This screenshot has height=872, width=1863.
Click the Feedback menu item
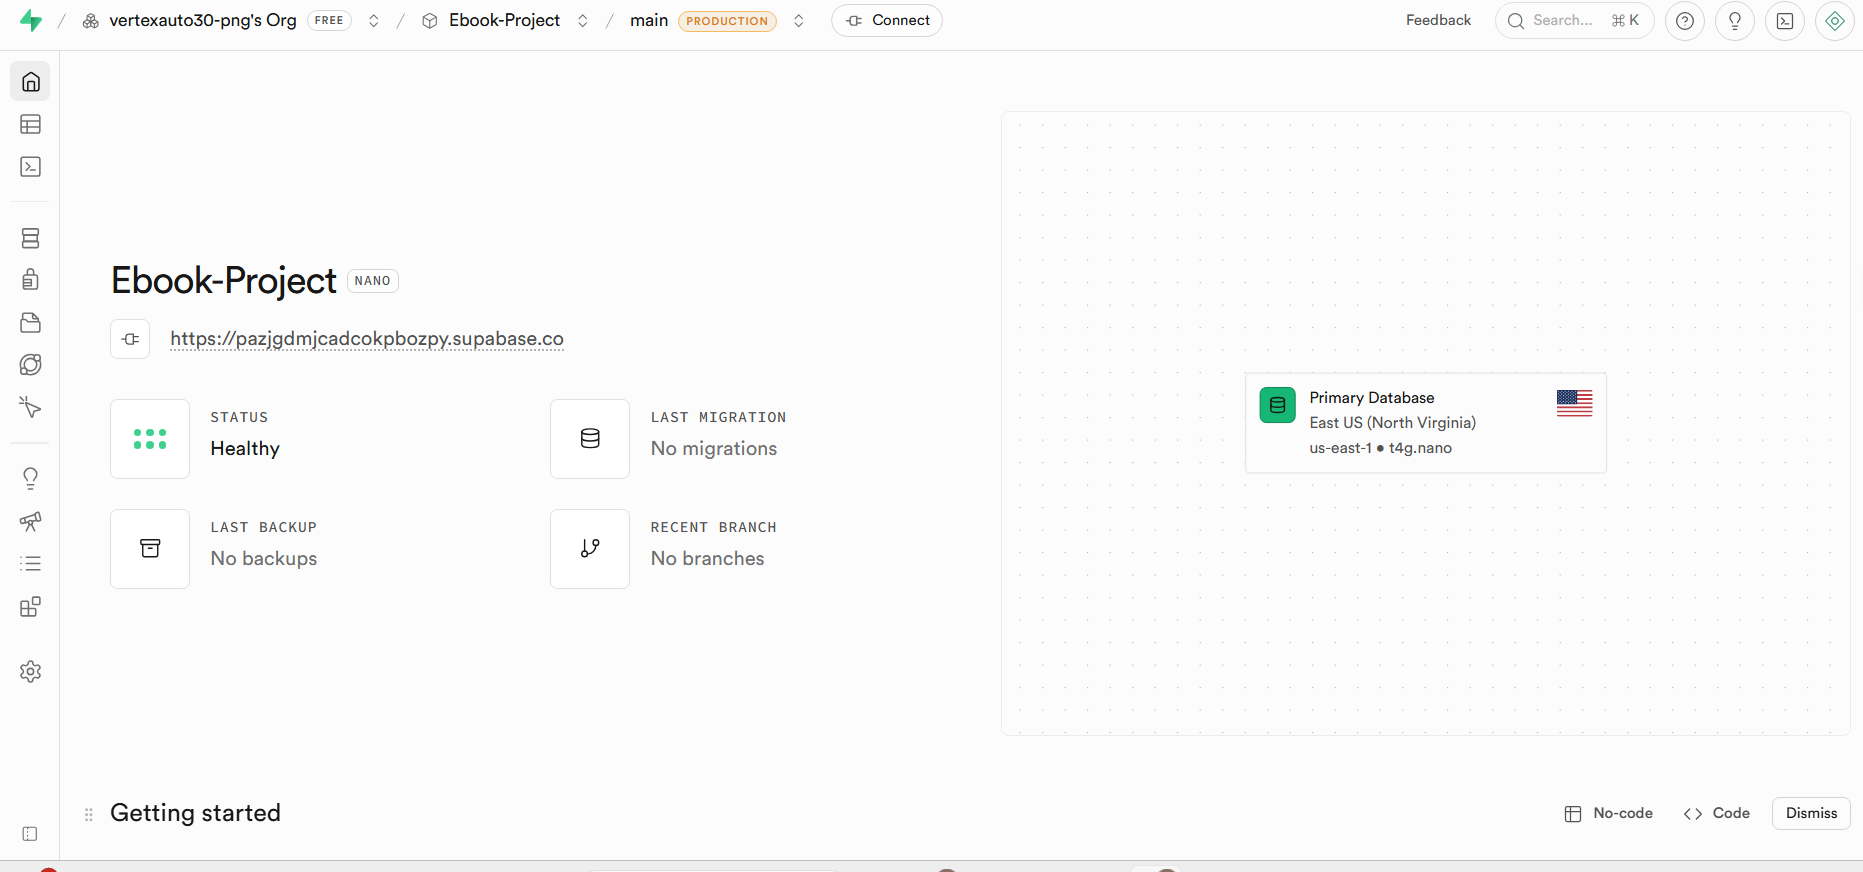tap(1438, 20)
